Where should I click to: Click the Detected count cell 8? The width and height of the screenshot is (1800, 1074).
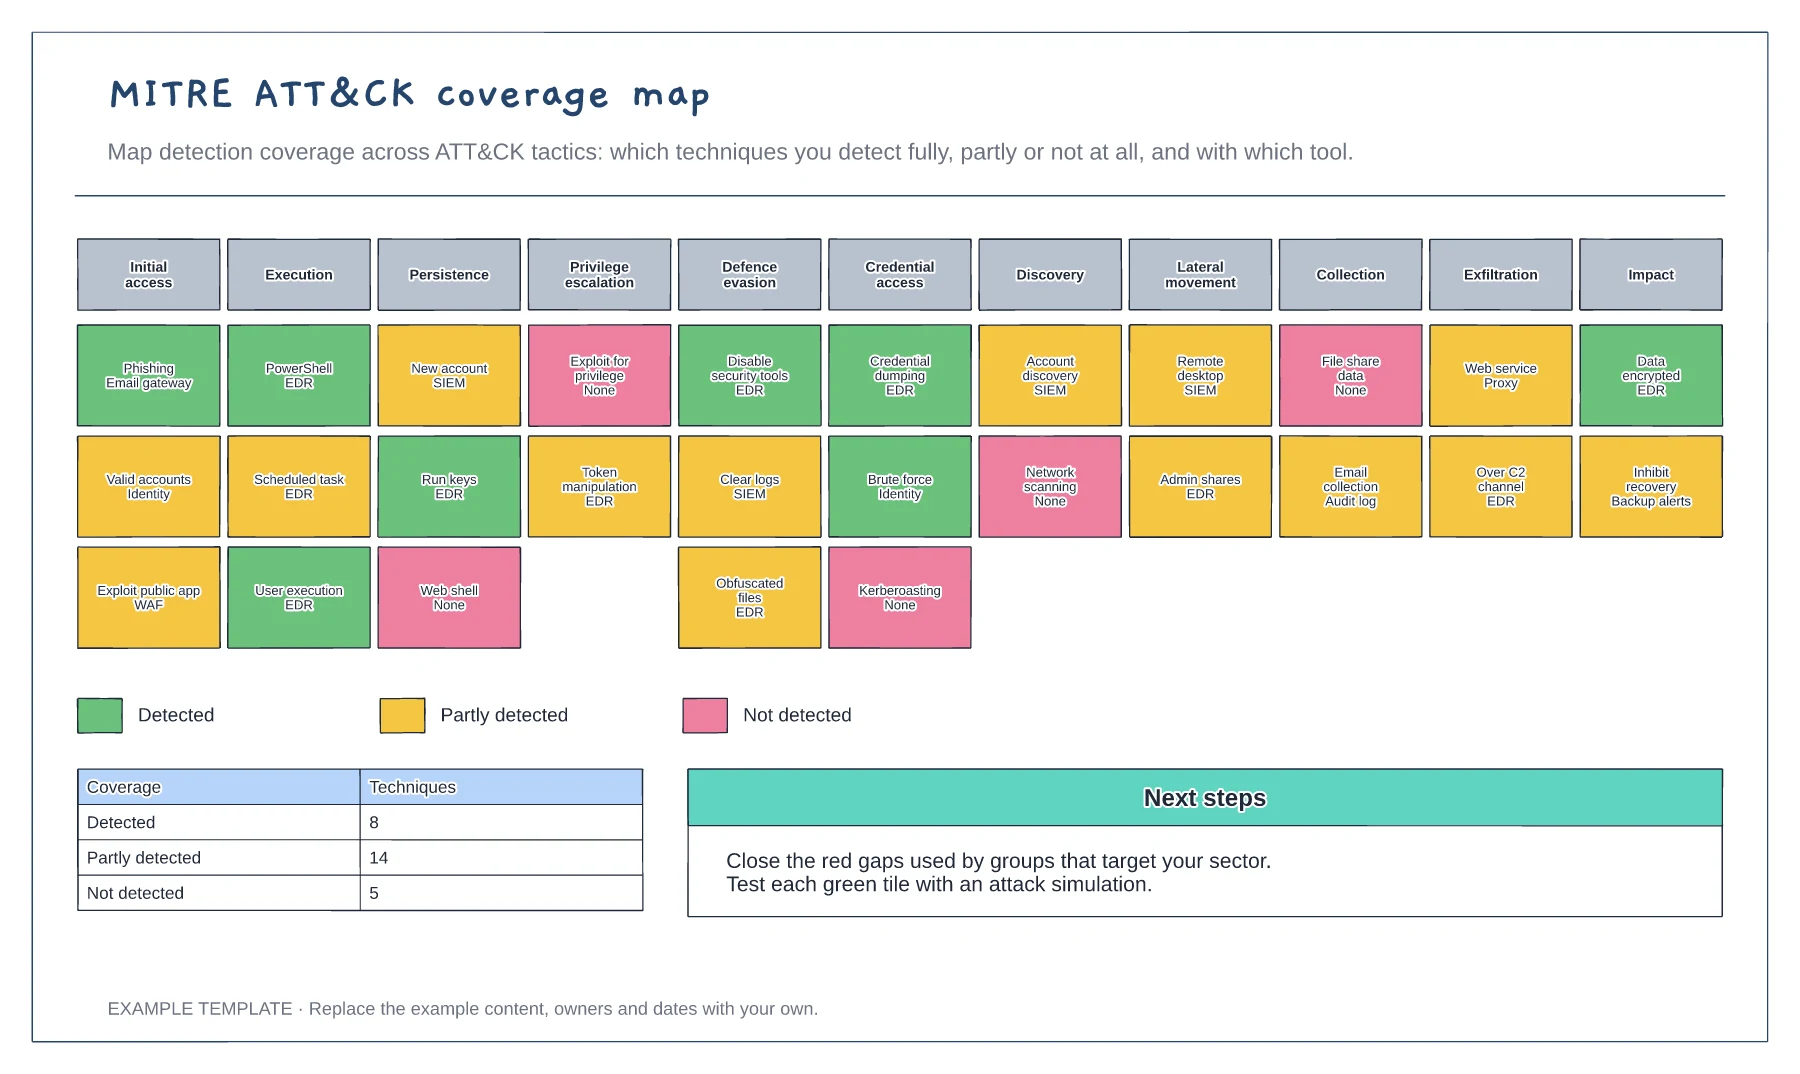pos(501,822)
